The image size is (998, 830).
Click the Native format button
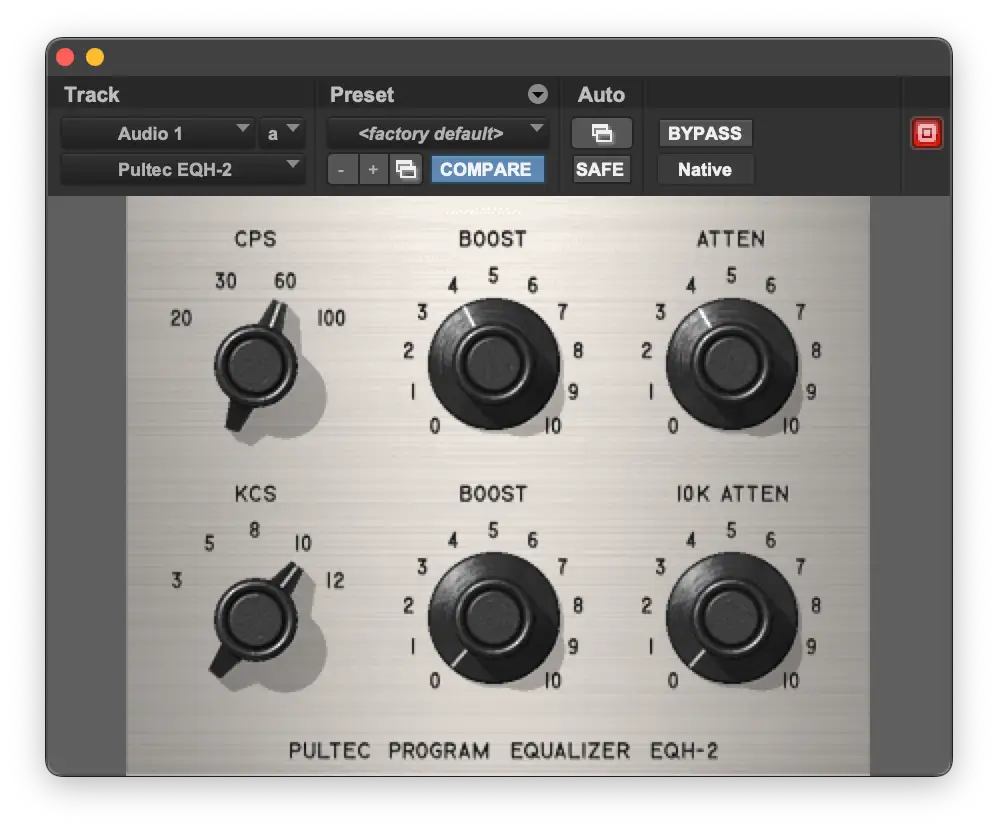pos(704,170)
